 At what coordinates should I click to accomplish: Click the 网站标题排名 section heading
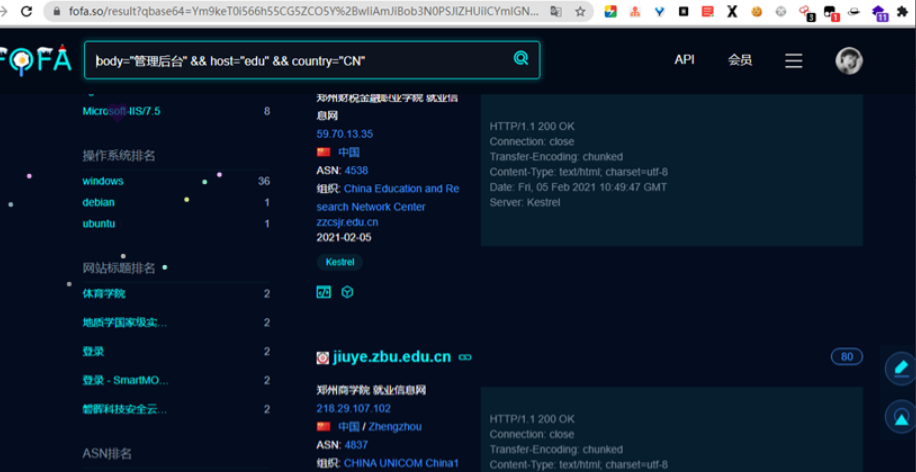(x=119, y=268)
